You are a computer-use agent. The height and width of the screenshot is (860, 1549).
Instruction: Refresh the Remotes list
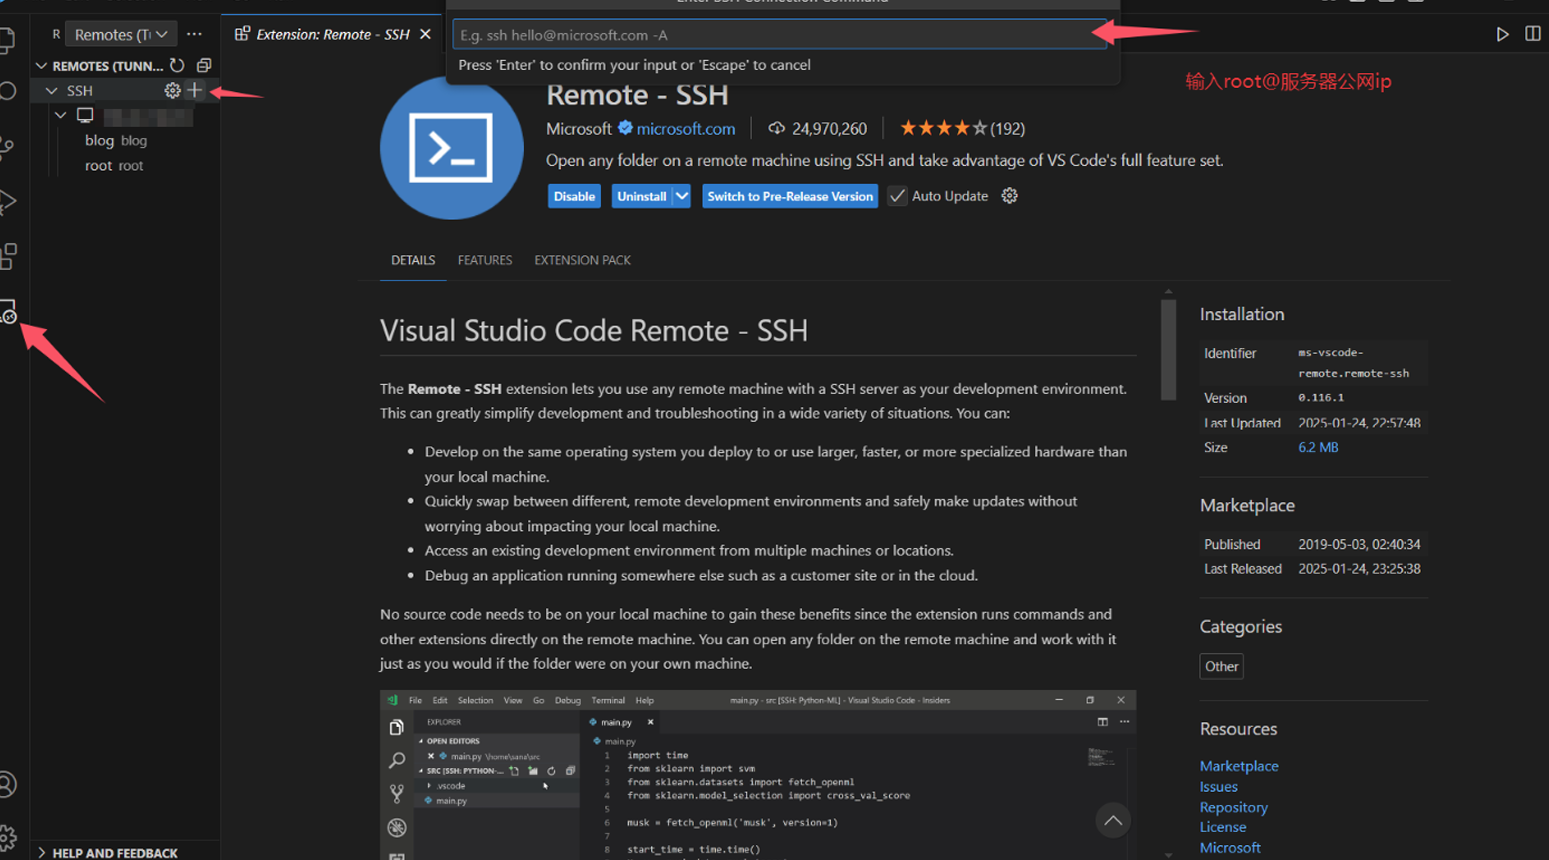click(177, 65)
